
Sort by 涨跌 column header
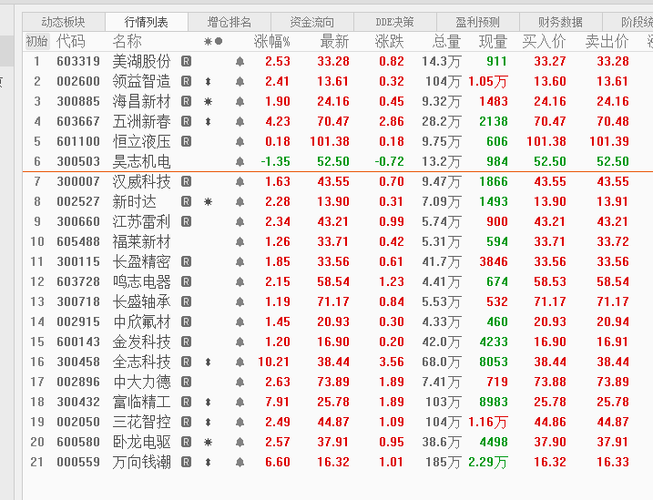389,42
